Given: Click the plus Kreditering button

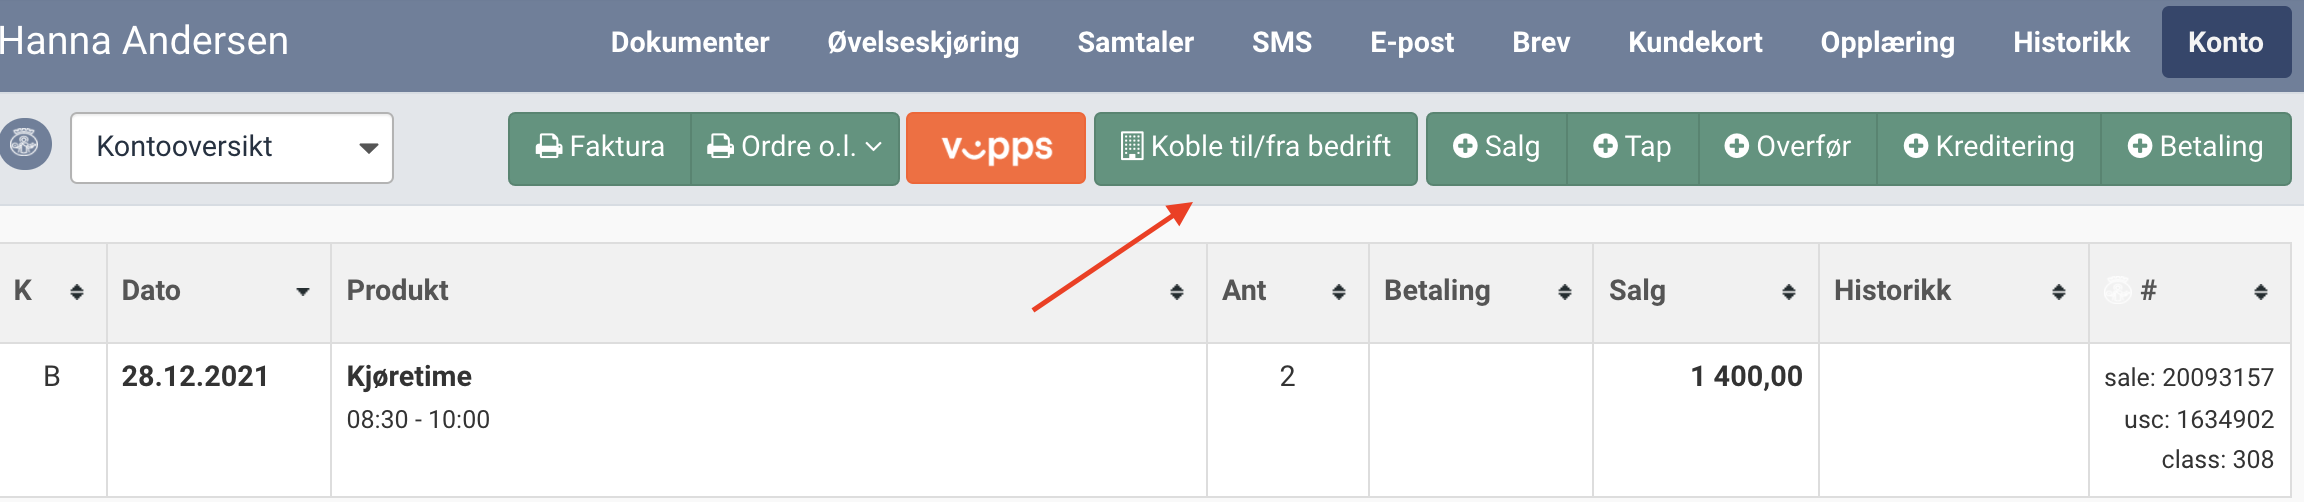Looking at the screenshot, I should pos(1989,148).
